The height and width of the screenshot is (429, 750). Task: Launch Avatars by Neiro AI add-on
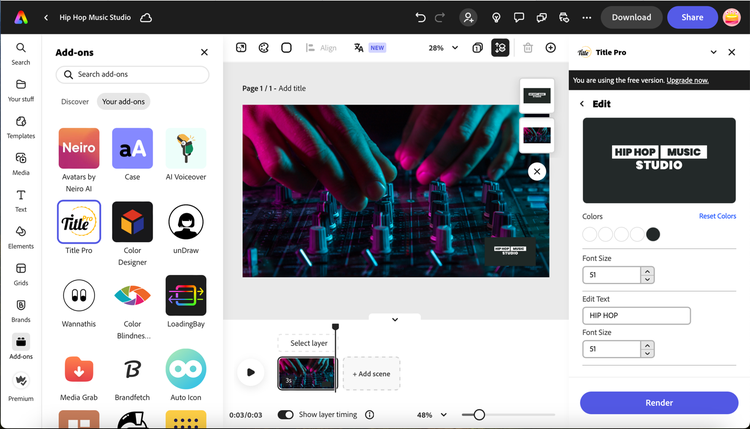[x=79, y=160]
